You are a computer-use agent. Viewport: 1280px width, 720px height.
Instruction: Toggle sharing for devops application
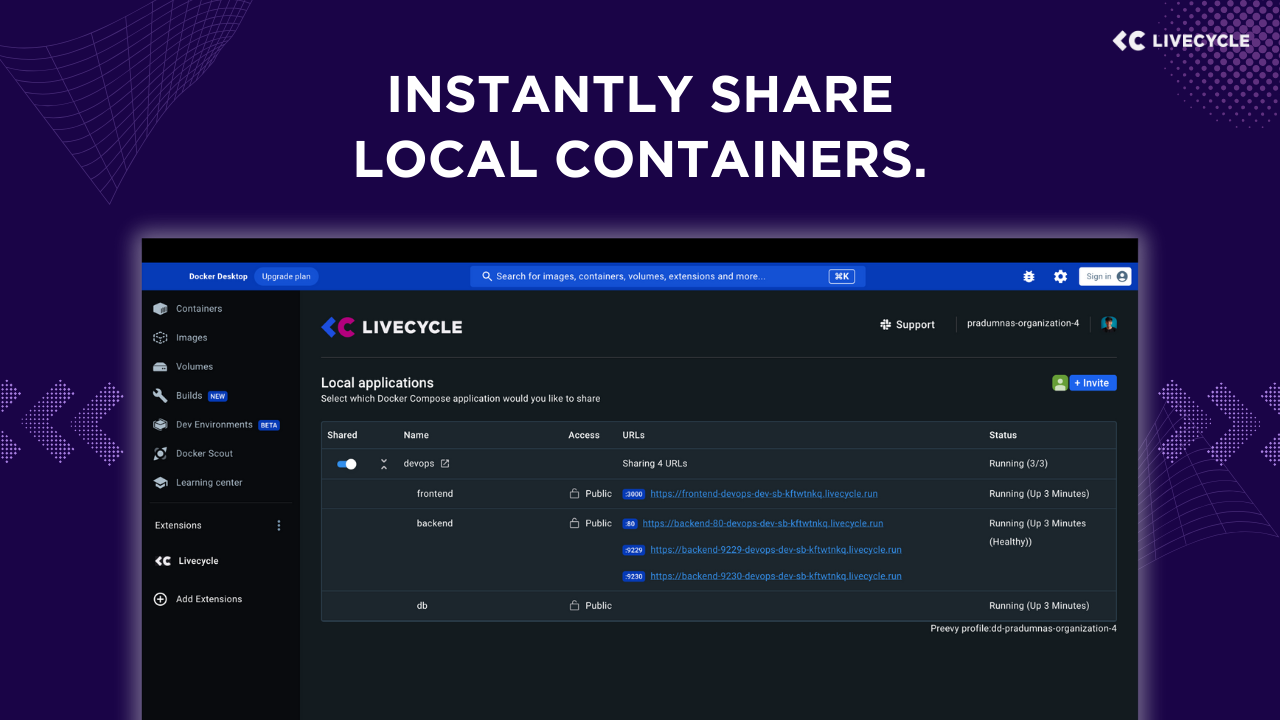[x=347, y=464]
